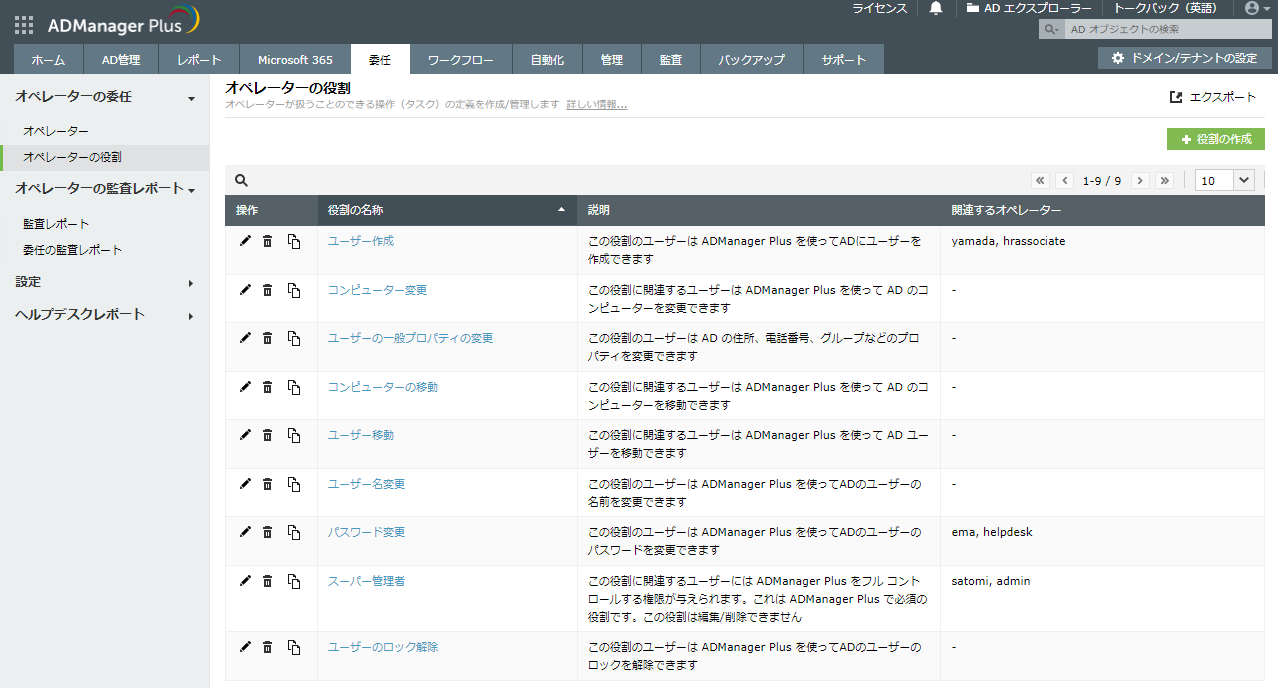
Task: Open the user account avatar menu
Action: click(1251, 8)
